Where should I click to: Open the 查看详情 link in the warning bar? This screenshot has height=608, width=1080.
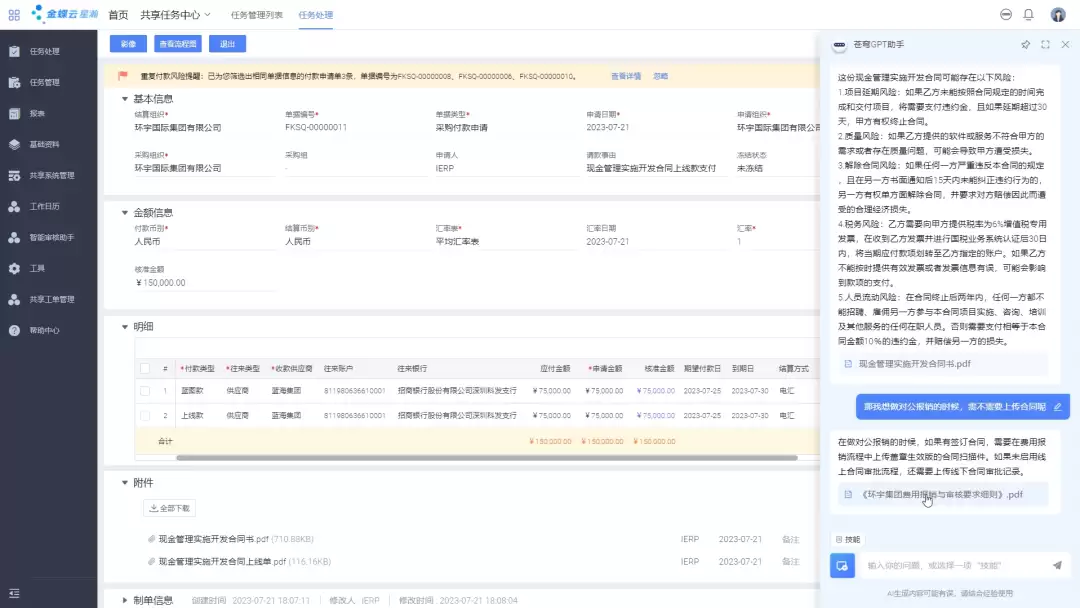click(x=626, y=76)
